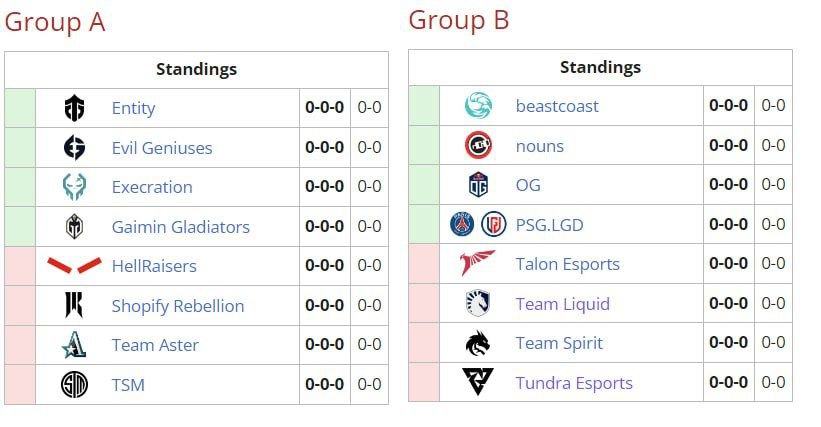Click the Group B heading
821x427 pixels.
tap(459, 19)
